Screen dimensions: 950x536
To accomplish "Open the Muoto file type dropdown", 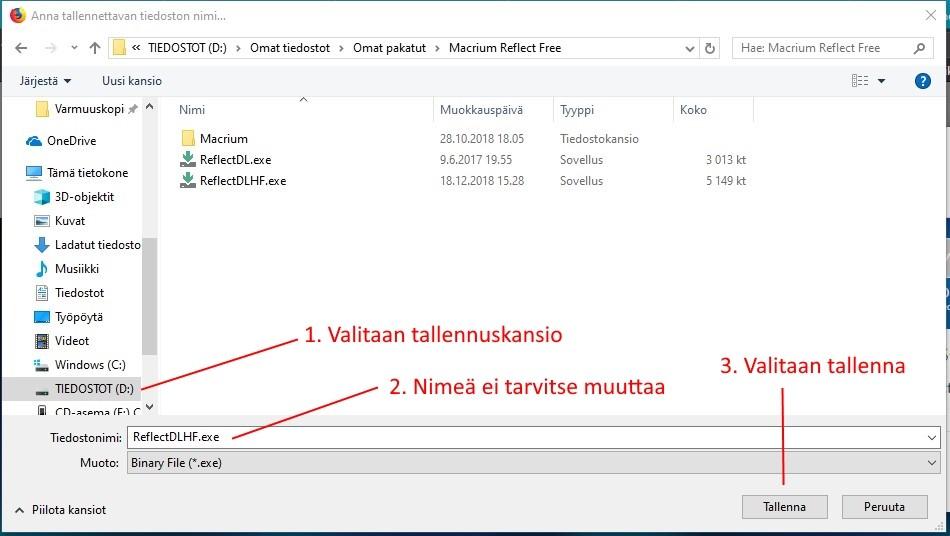I will click(533, 463).
